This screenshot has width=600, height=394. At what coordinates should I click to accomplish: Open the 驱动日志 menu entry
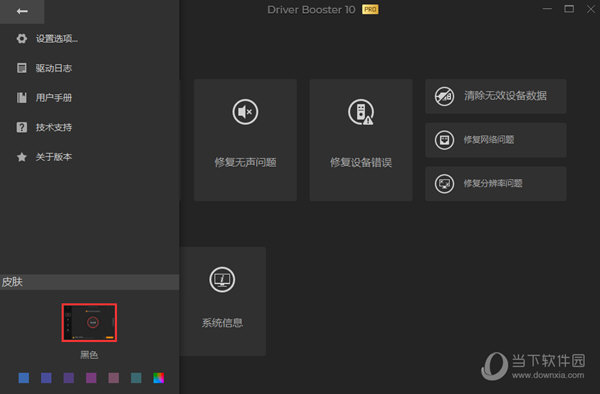click(x=54, y=68)
